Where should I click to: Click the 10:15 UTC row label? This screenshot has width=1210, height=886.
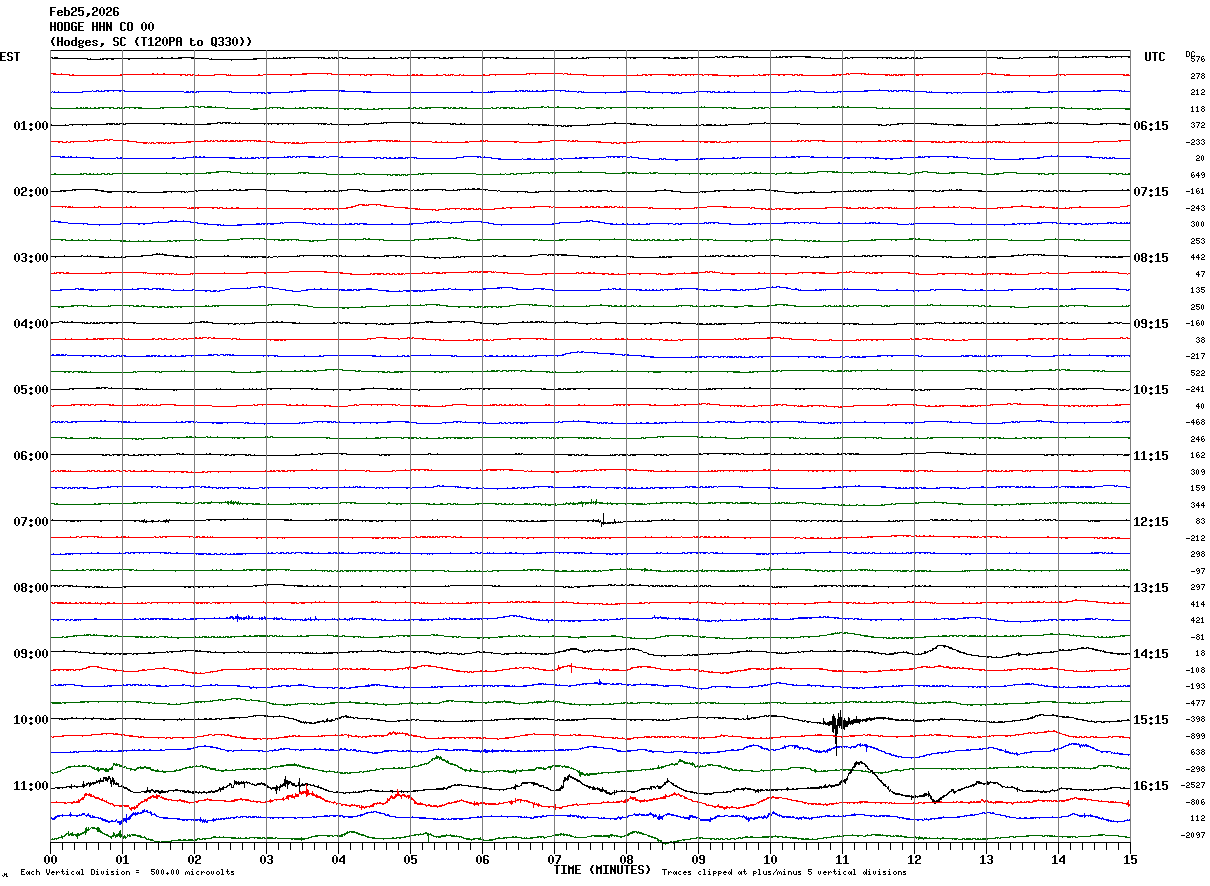(1150, 390)
